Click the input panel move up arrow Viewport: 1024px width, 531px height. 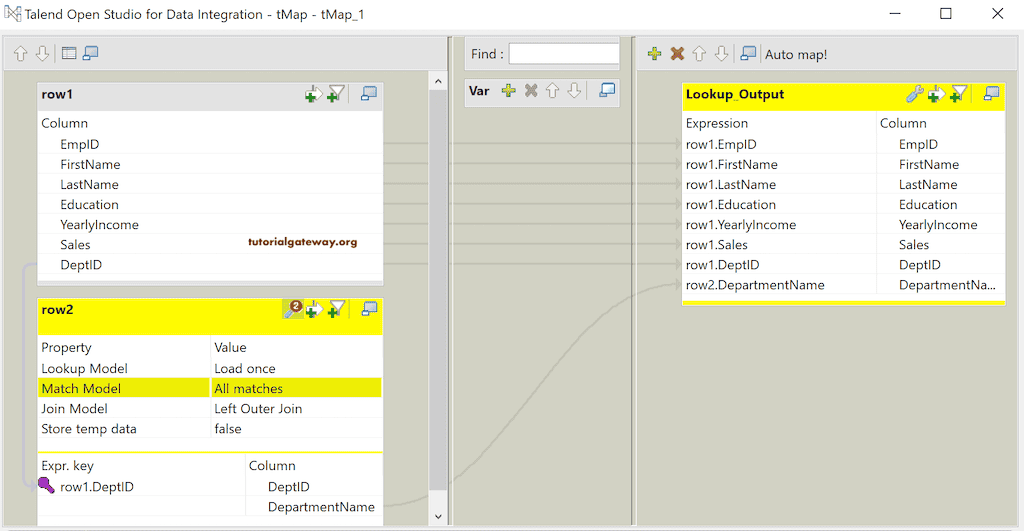(21, 54)
